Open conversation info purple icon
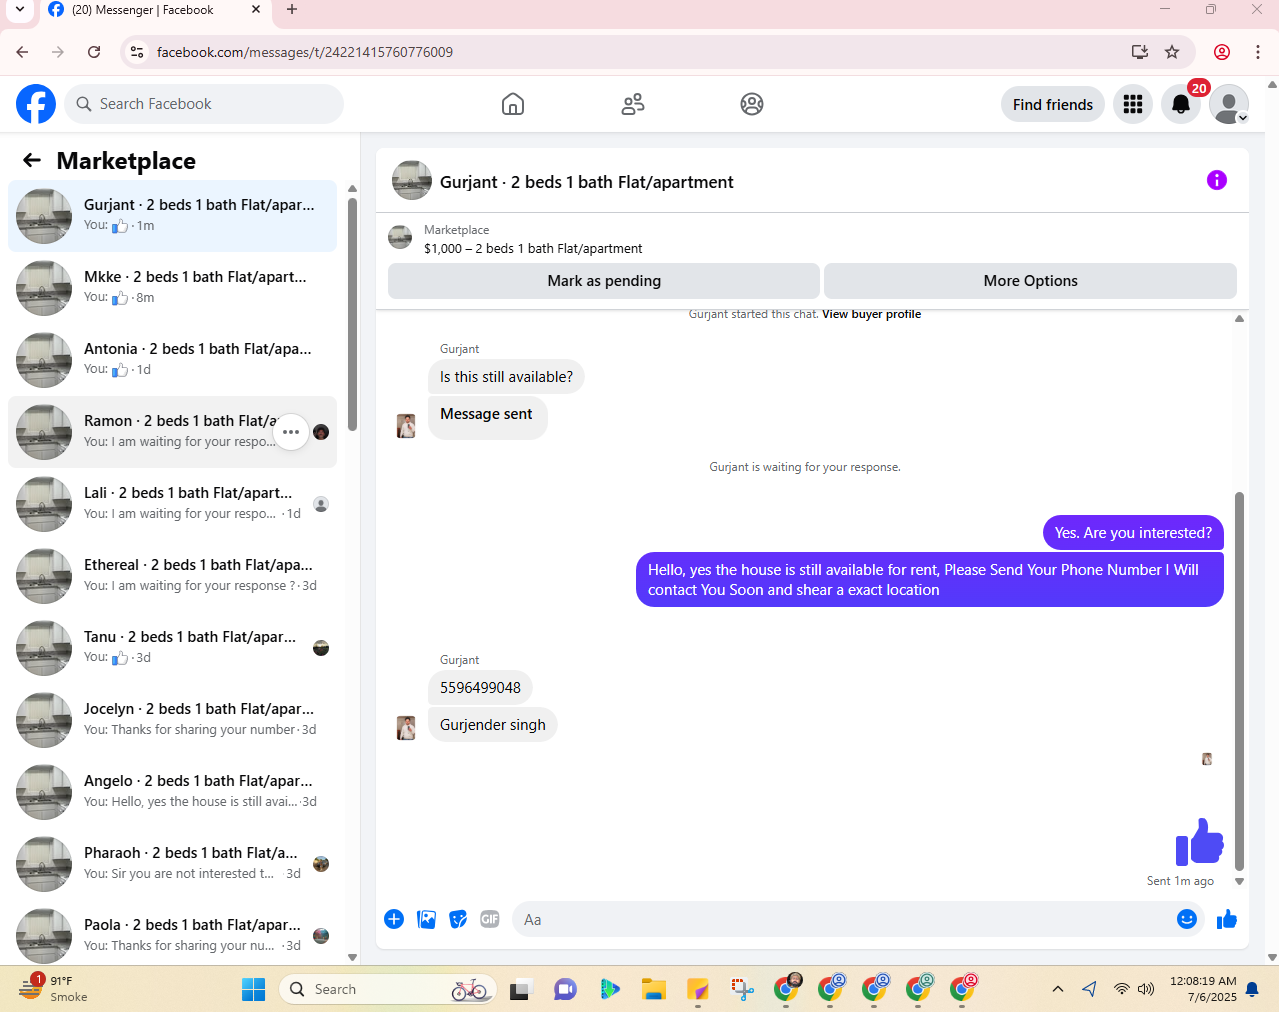Image resolution: width=1279 pixels, height=1012 pixels. (1217, 180)
